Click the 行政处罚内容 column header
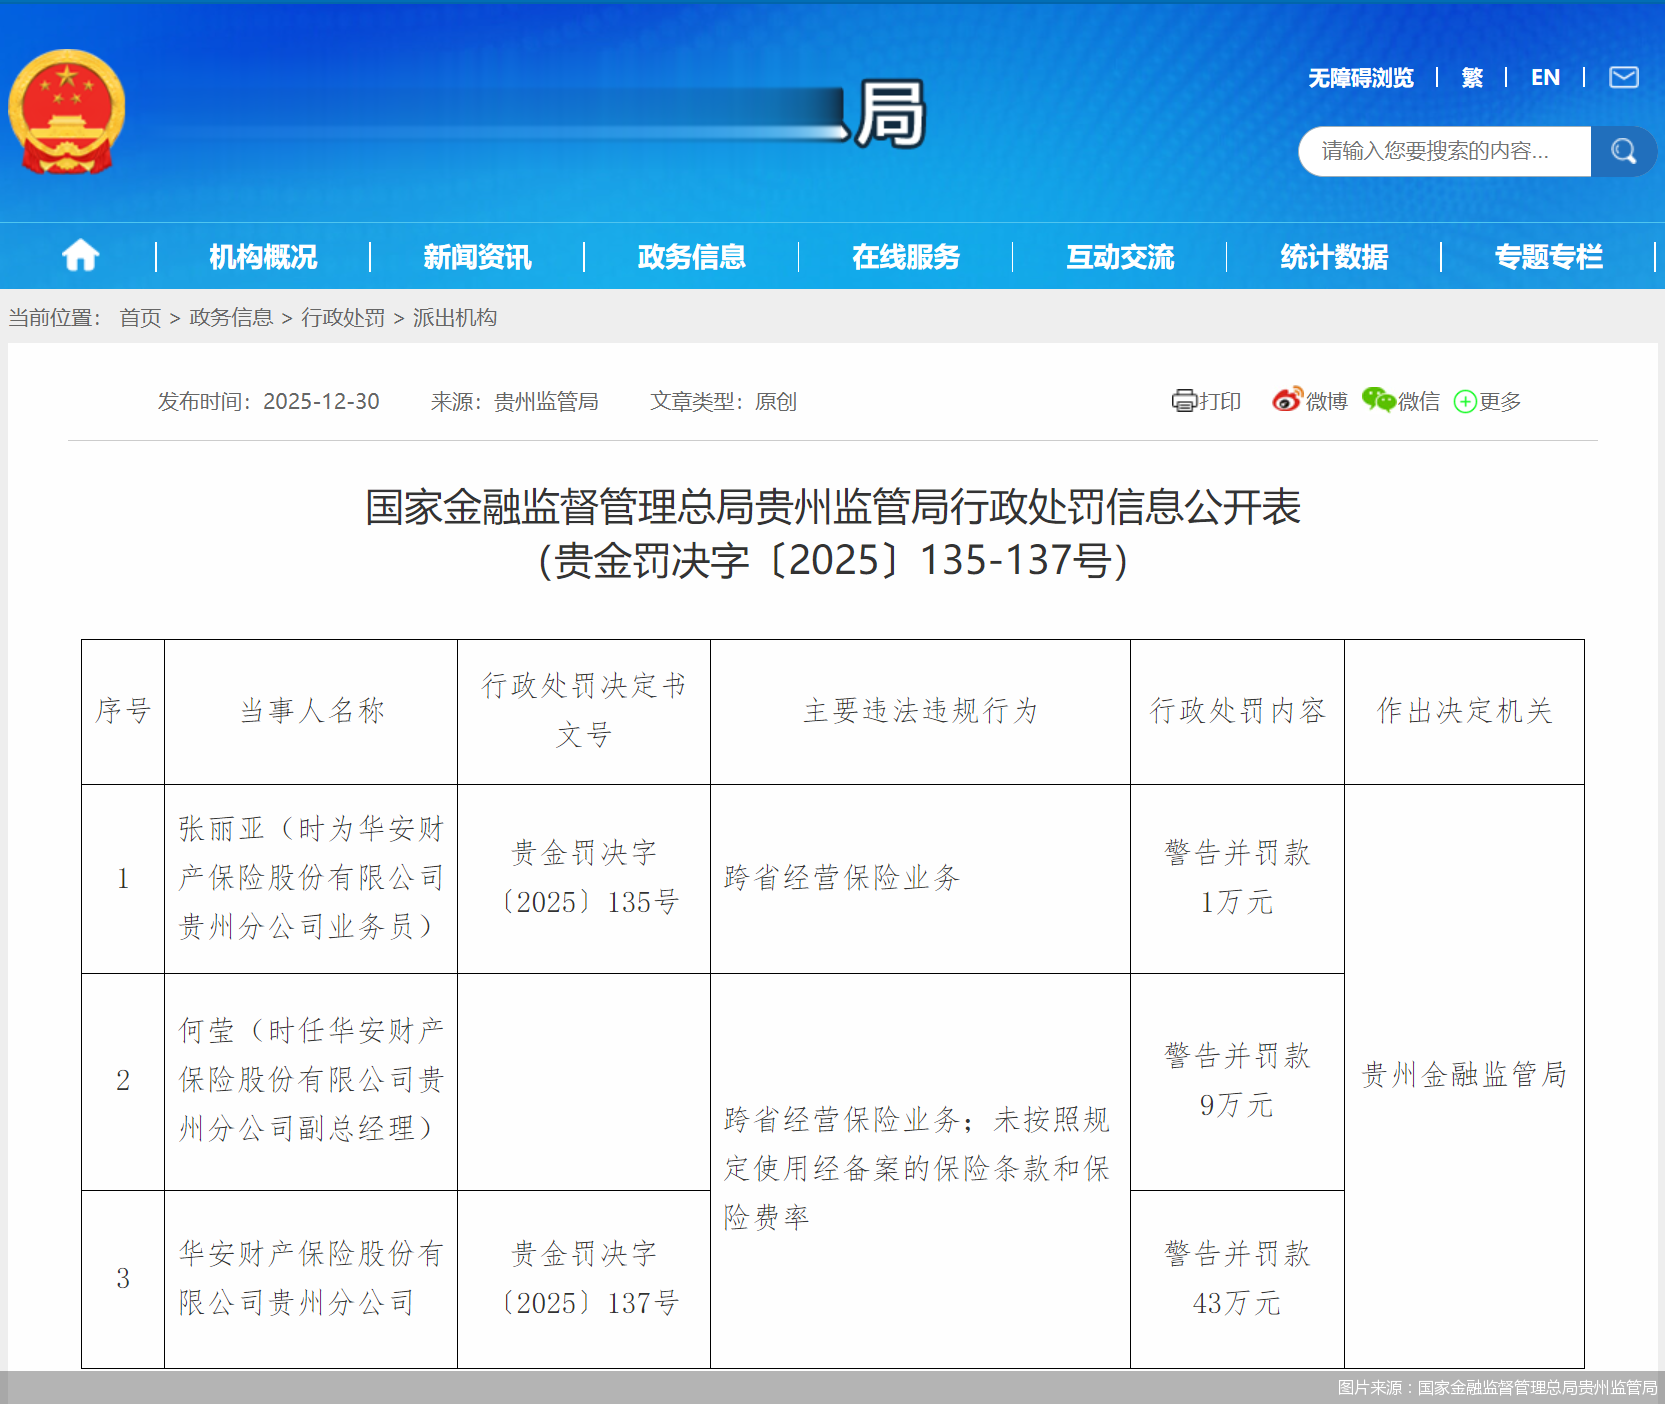Viewport: 1665px width, 1404px height. (x=1238, y=711)
